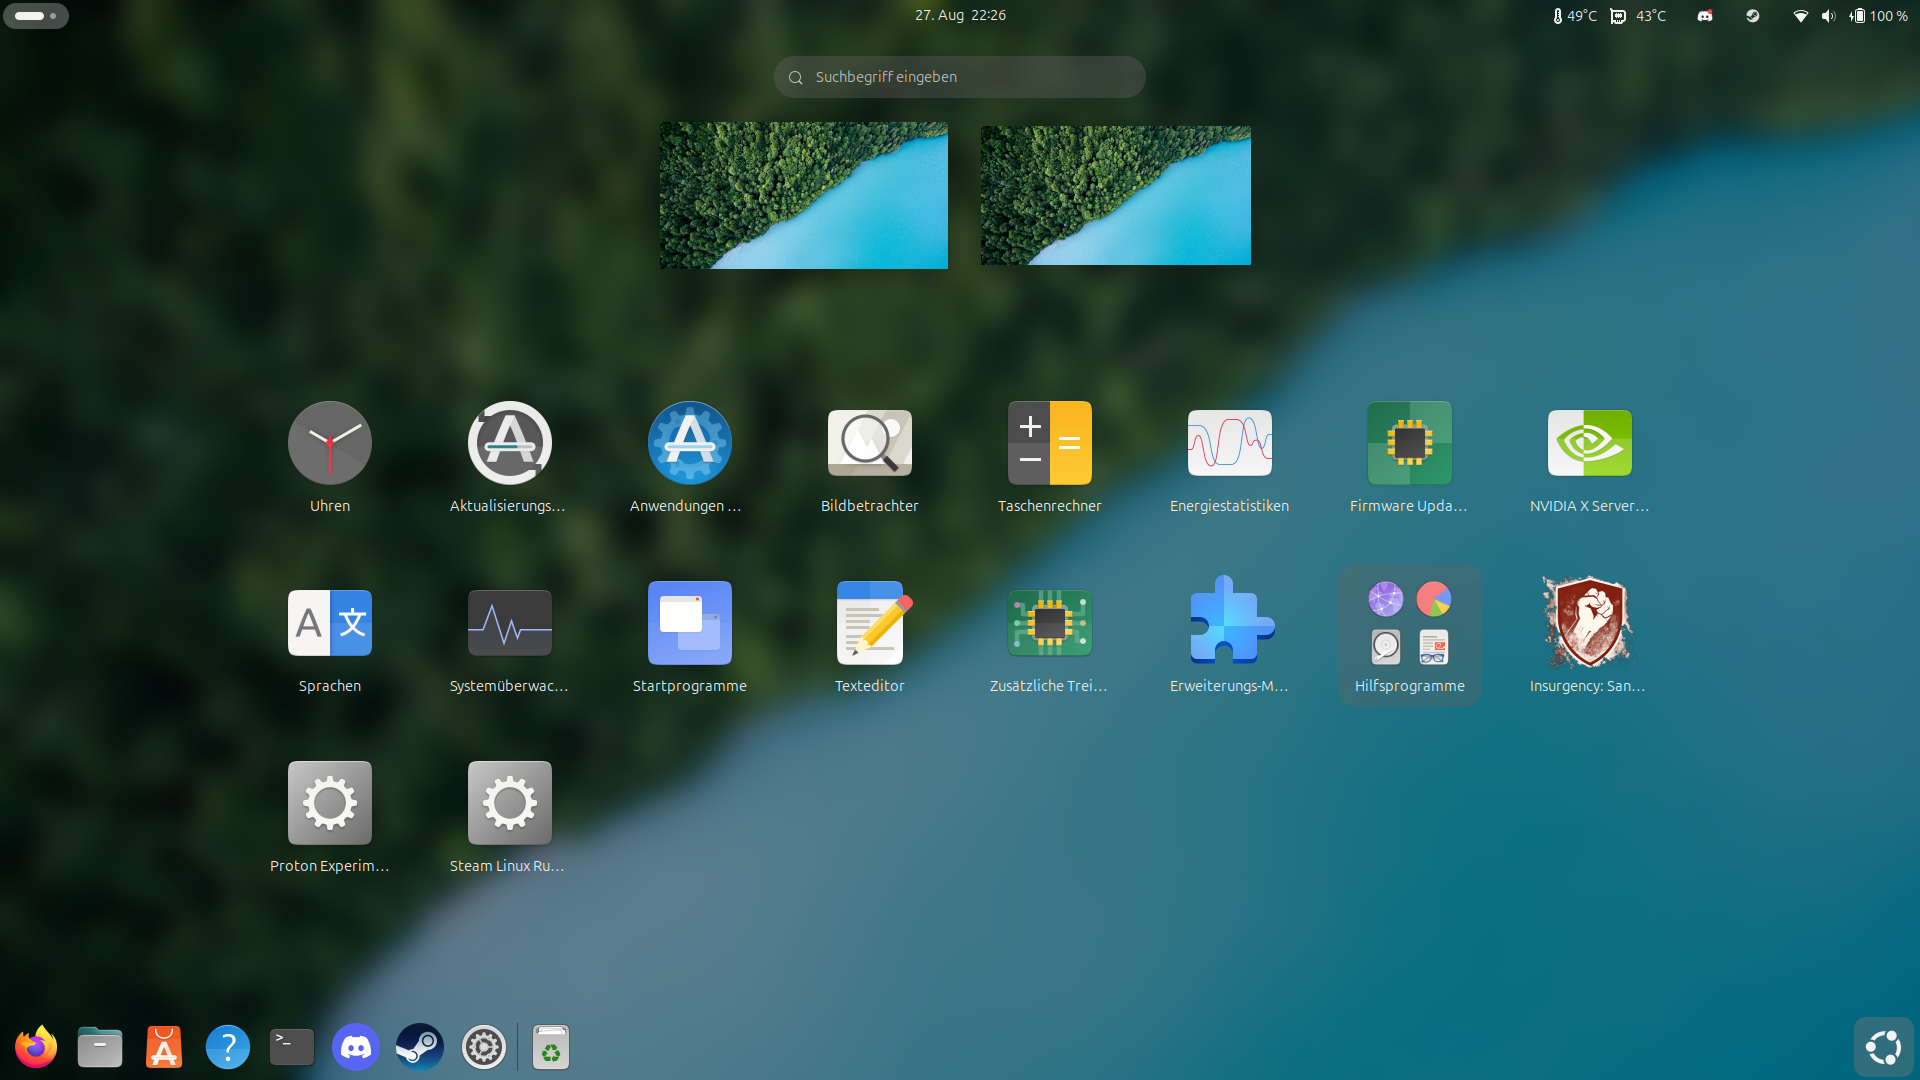This screenshot has height=1080, width=1920.
Task: Click the 43°C GPU temperature indicator
Action: 1638,16
